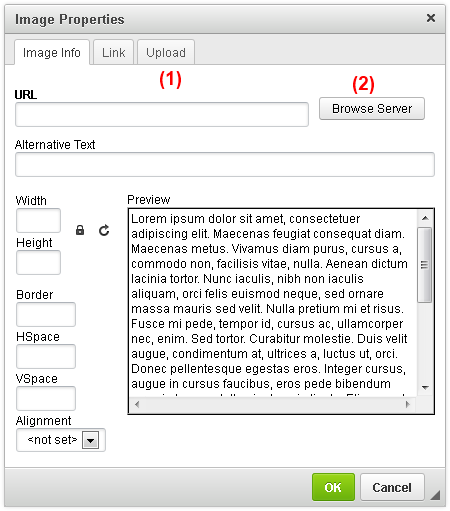450x511 pixels.
Task: Open the Alignment dropdown arrow
Action: coord(90,440)
